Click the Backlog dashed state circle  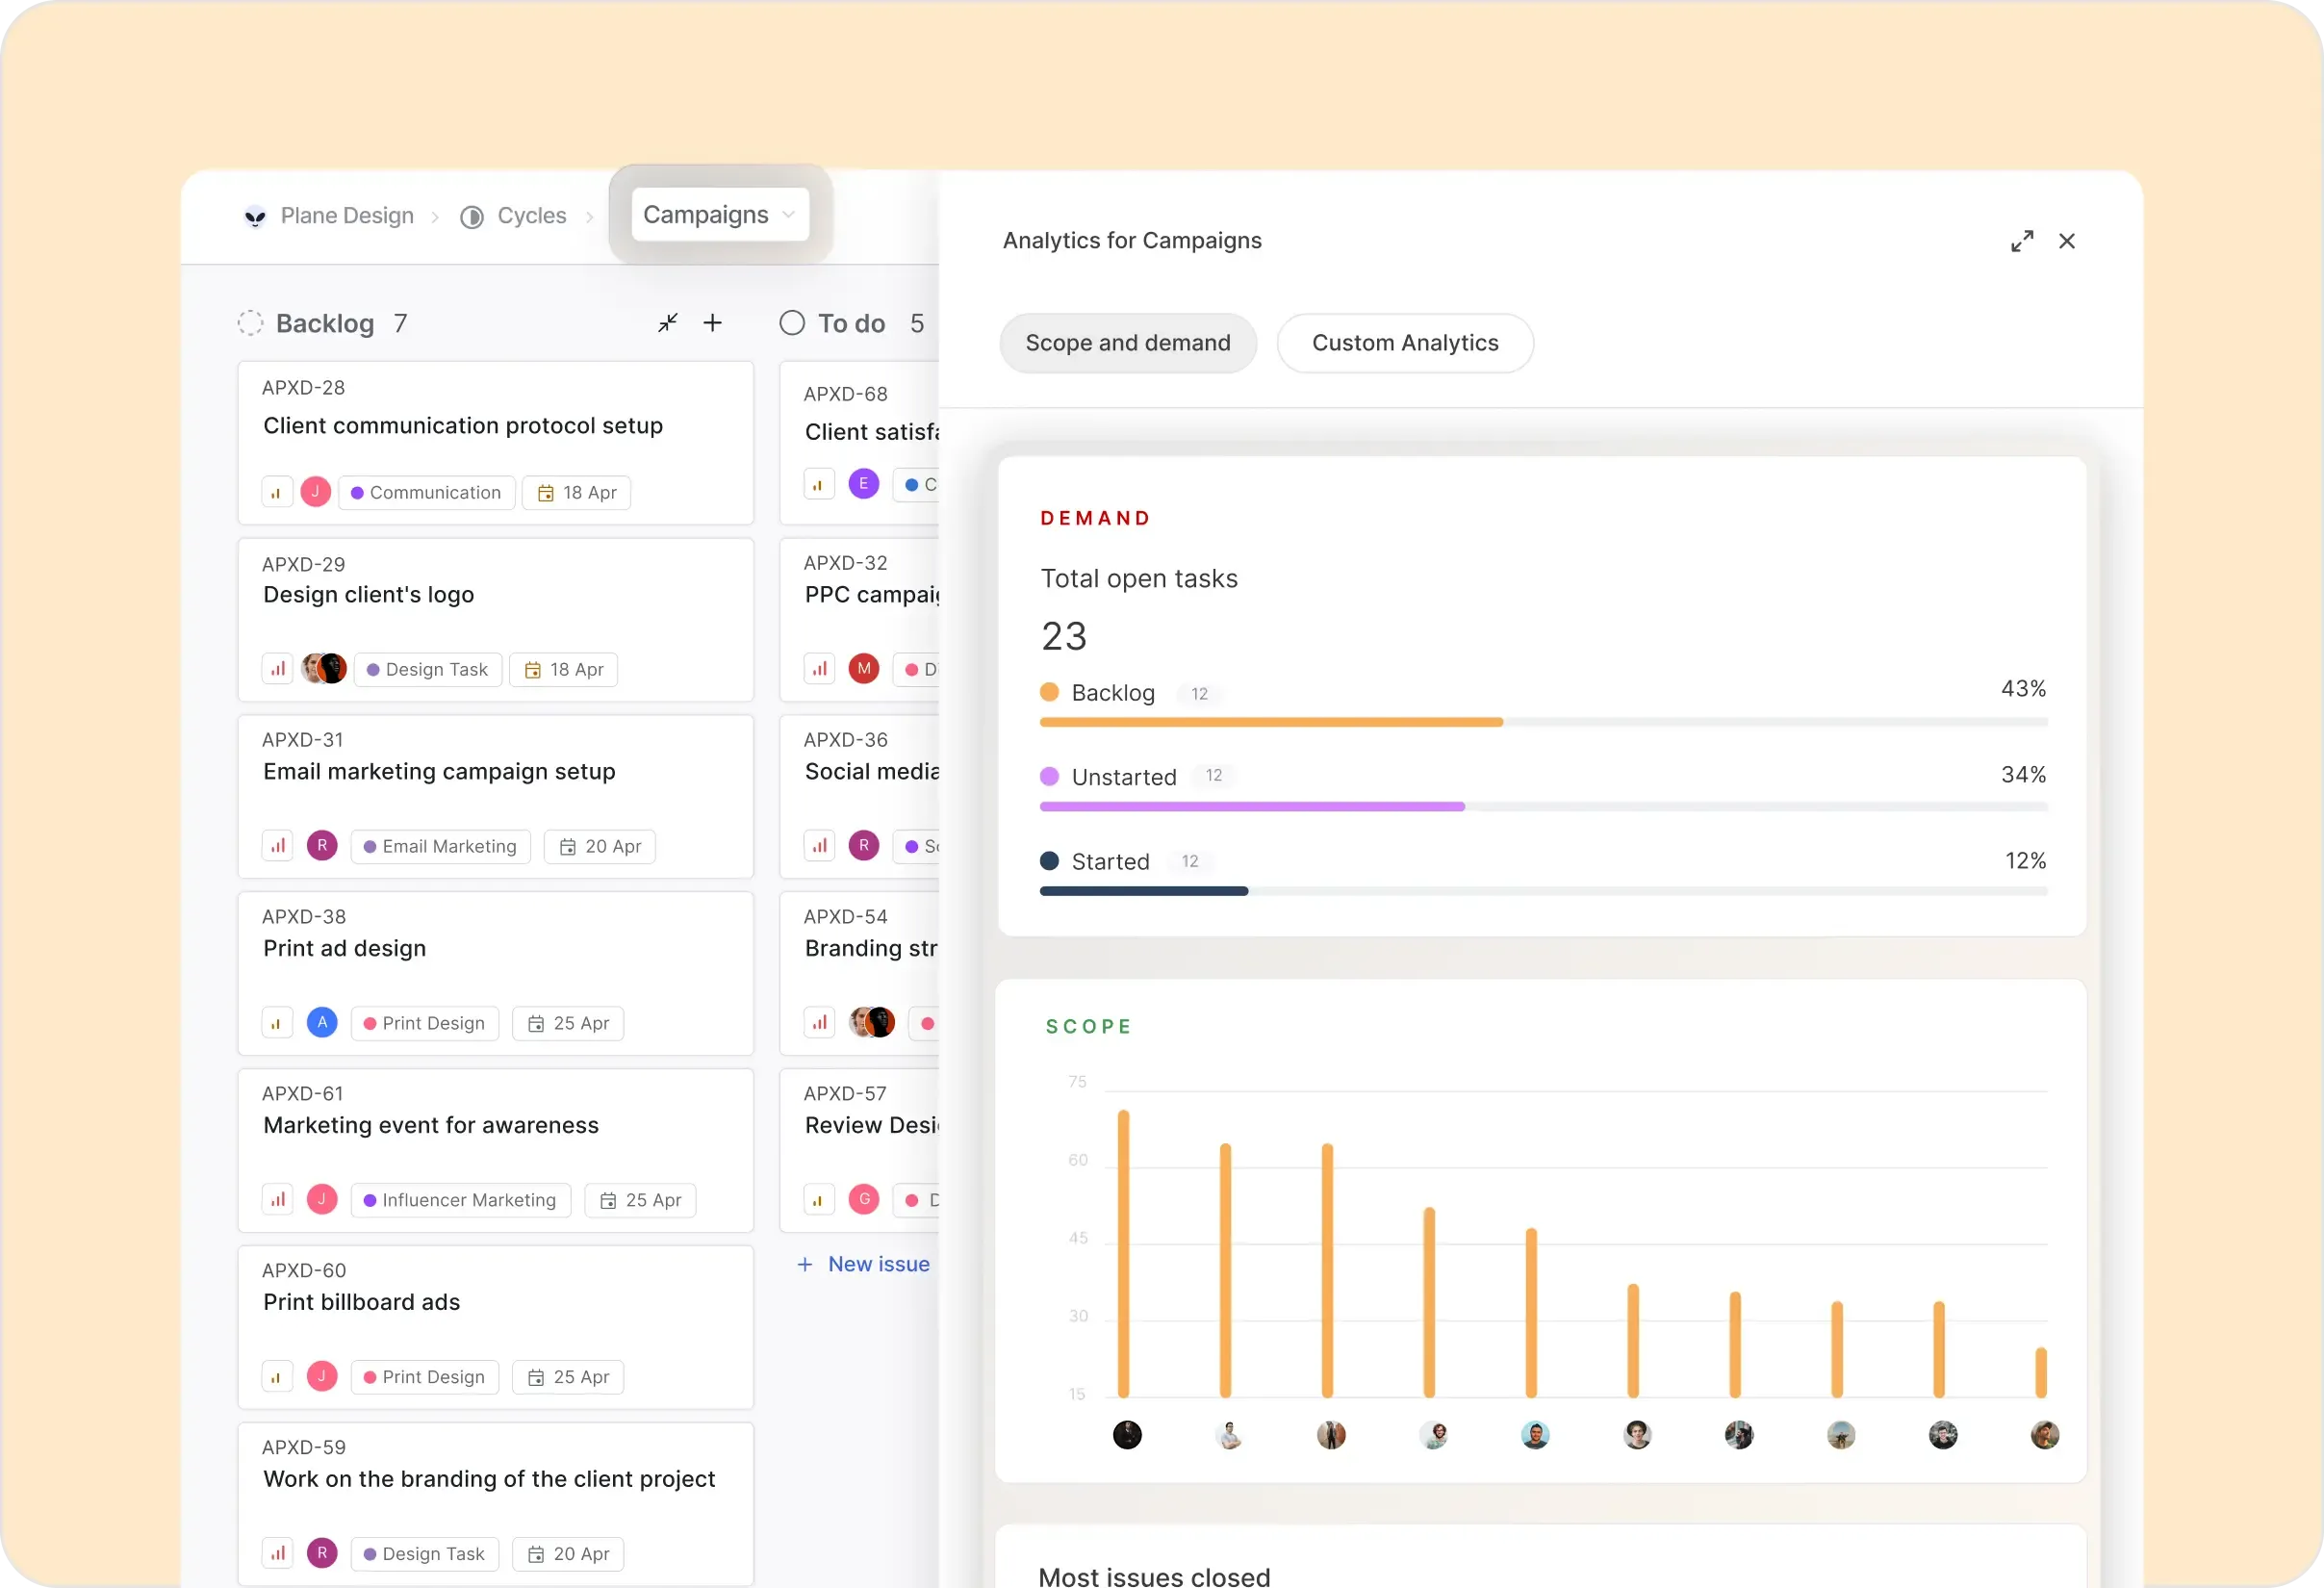[250, 323]
